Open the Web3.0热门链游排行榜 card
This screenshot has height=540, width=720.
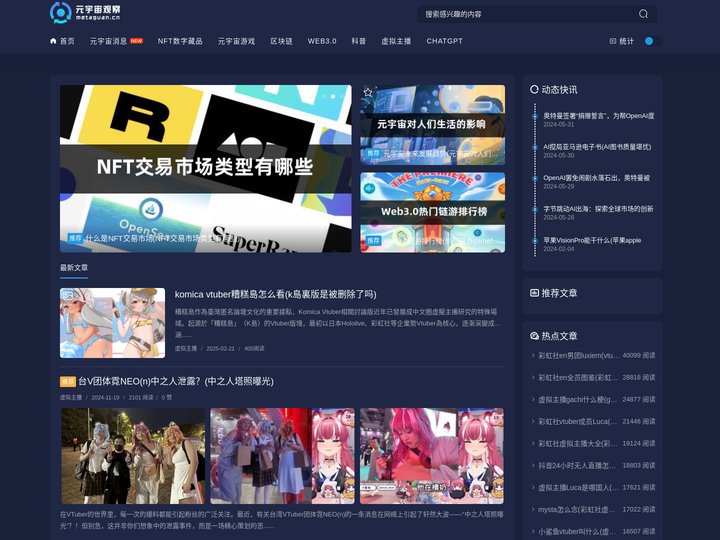433,212
